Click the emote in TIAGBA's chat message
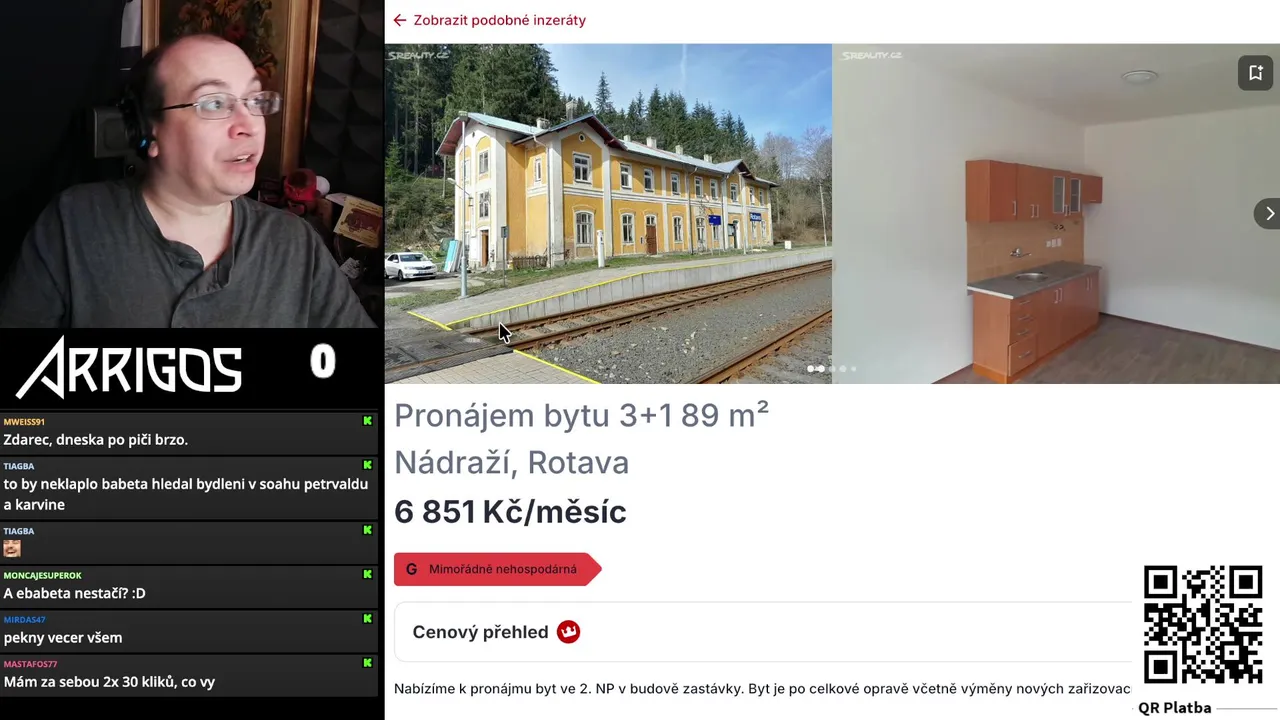 (12, 548)
